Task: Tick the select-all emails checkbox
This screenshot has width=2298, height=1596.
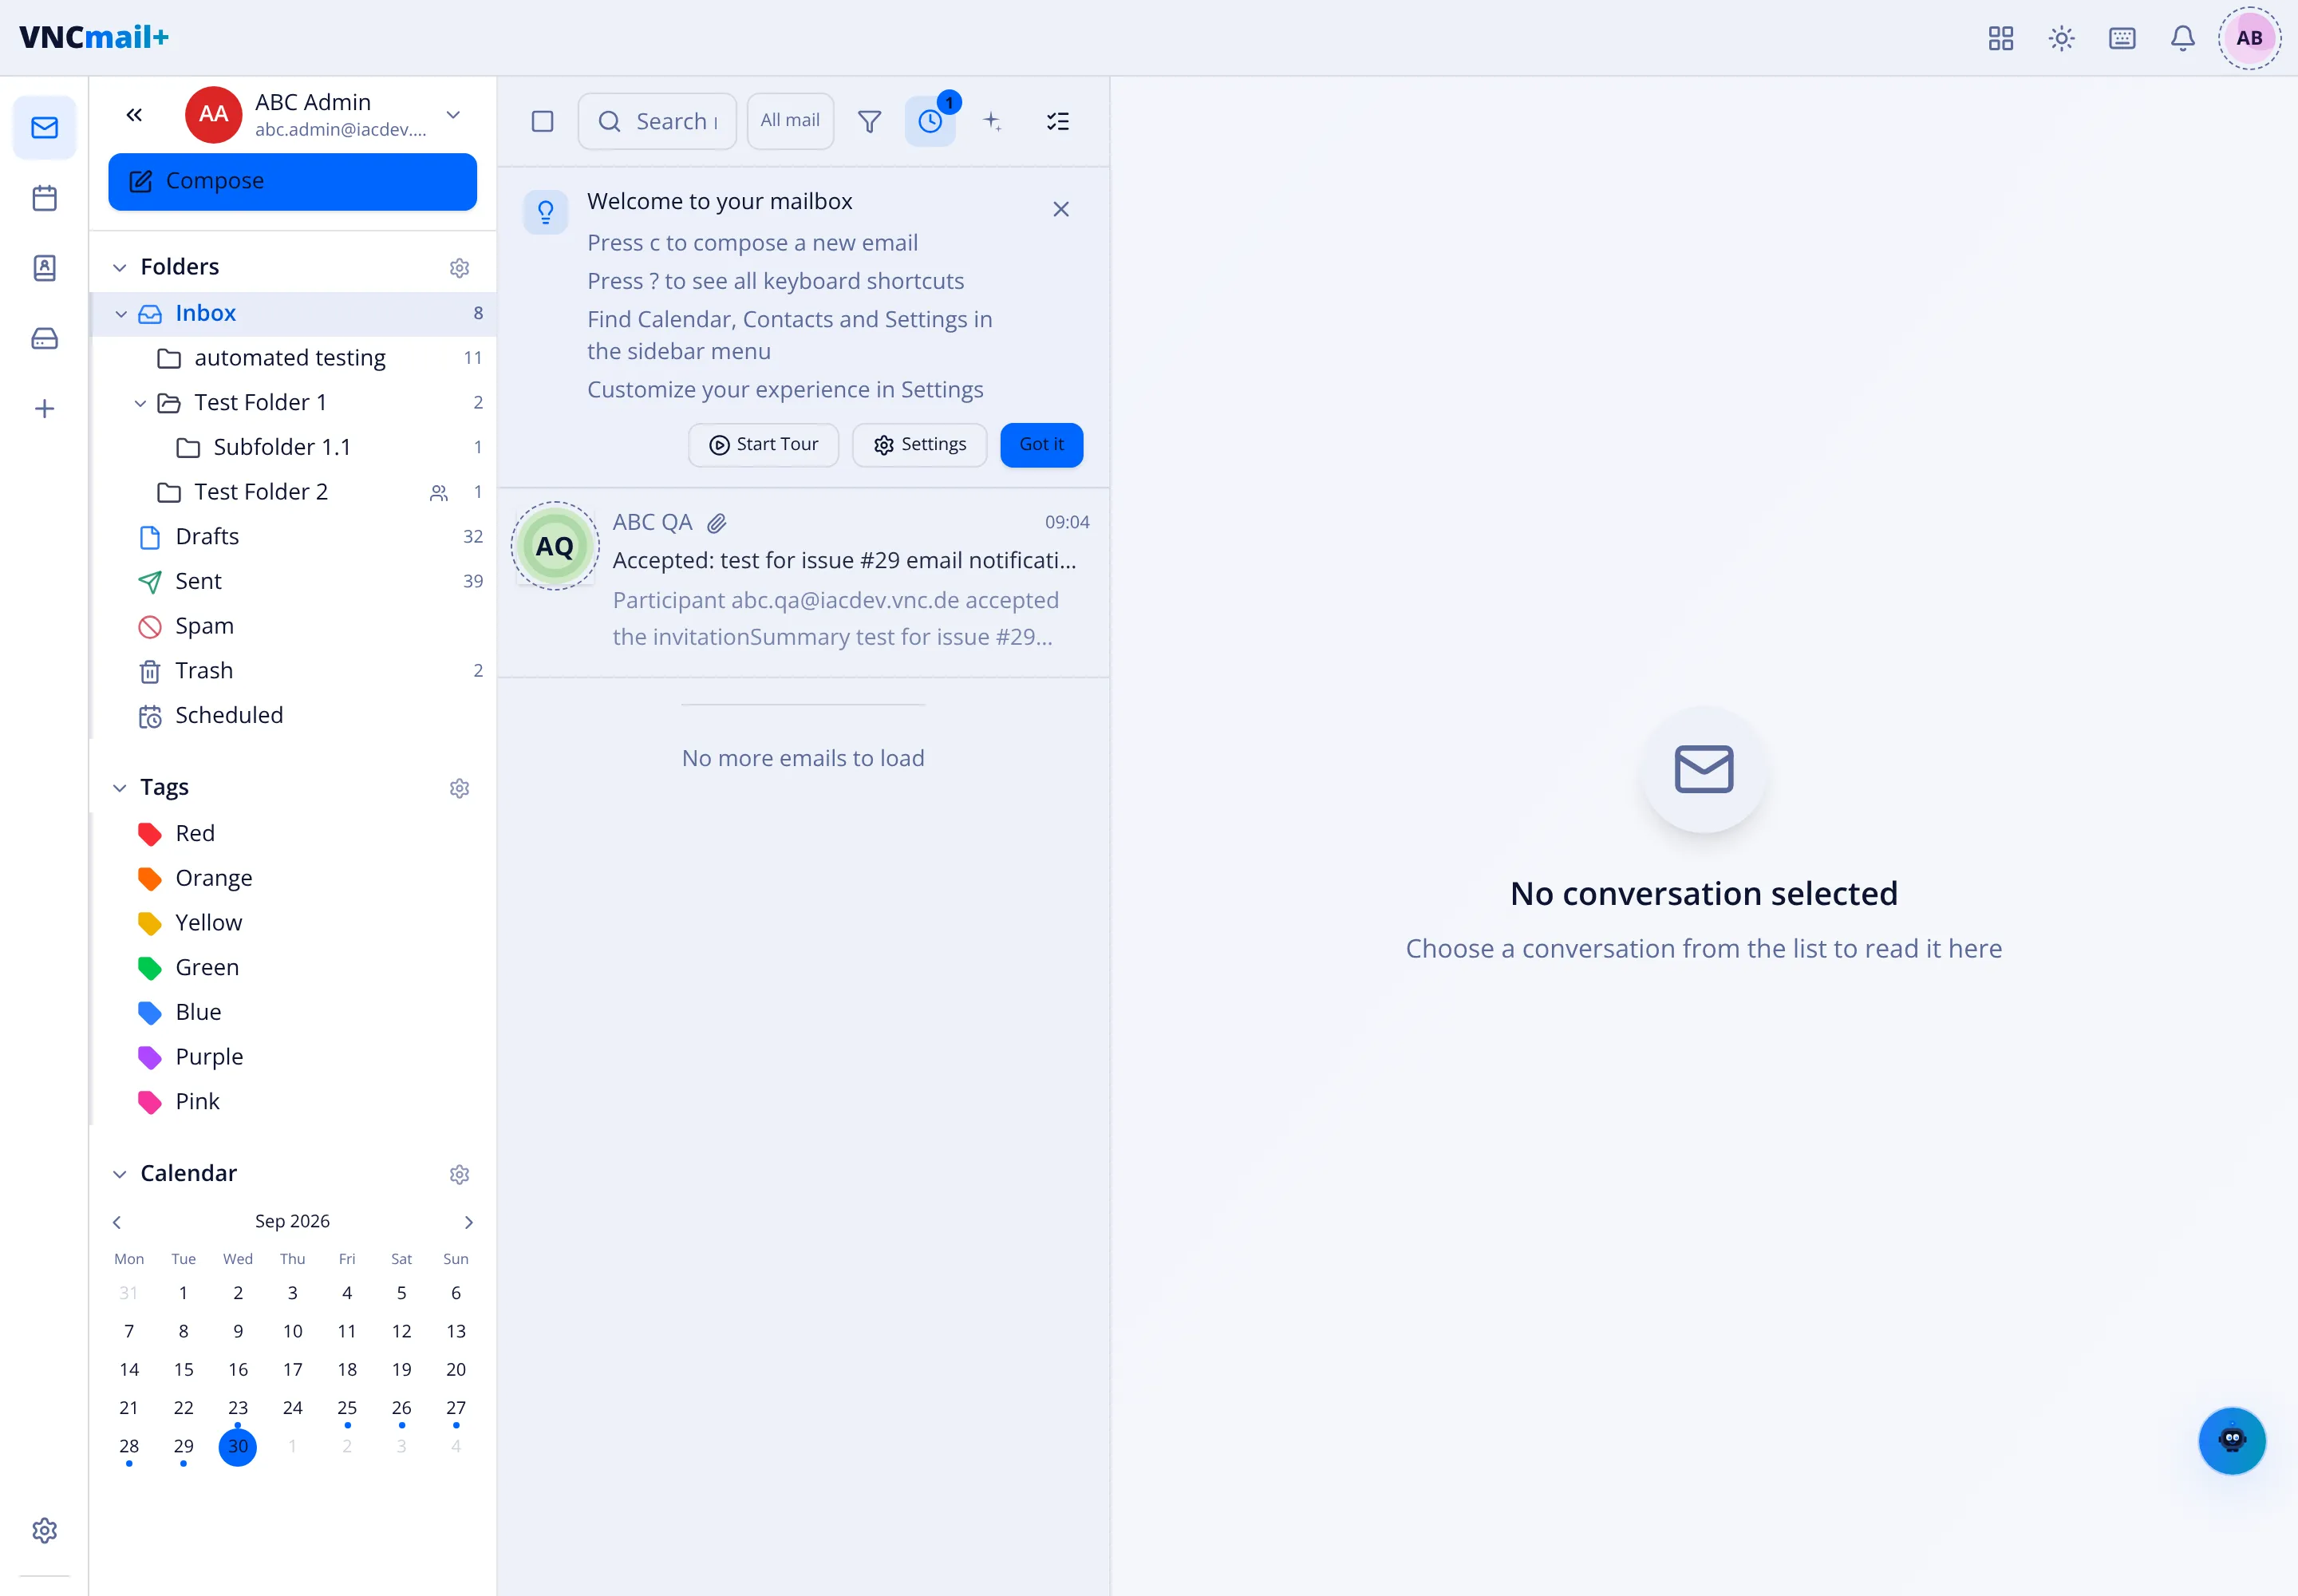Action: tap(542, 121)
